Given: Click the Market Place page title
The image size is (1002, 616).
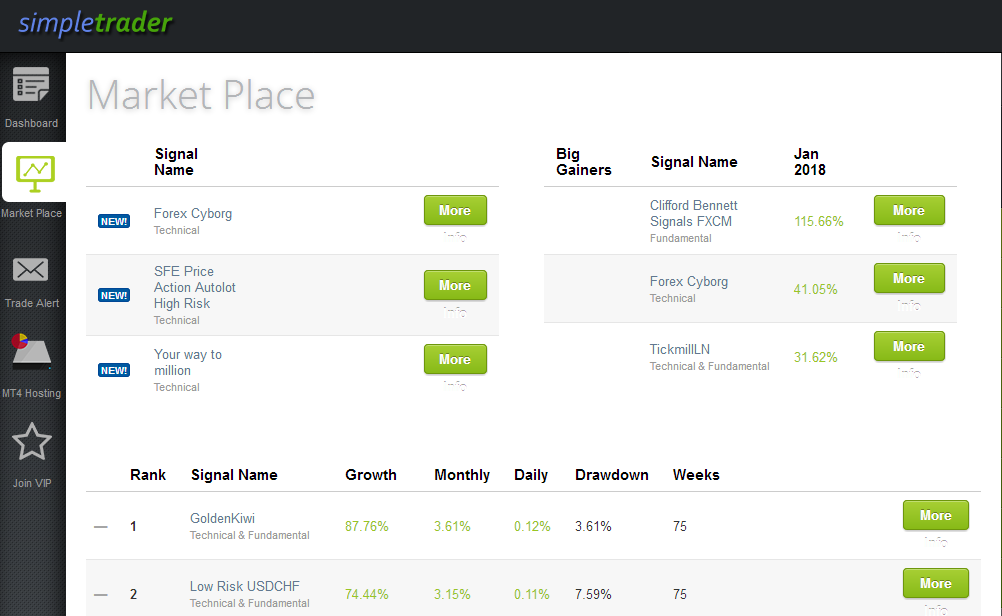Looking at the screenshot, I should click(201, 95).
